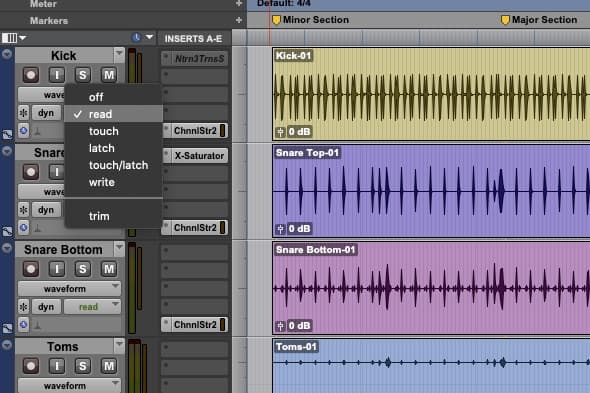Select 'read' automation mode

(114, 114)
